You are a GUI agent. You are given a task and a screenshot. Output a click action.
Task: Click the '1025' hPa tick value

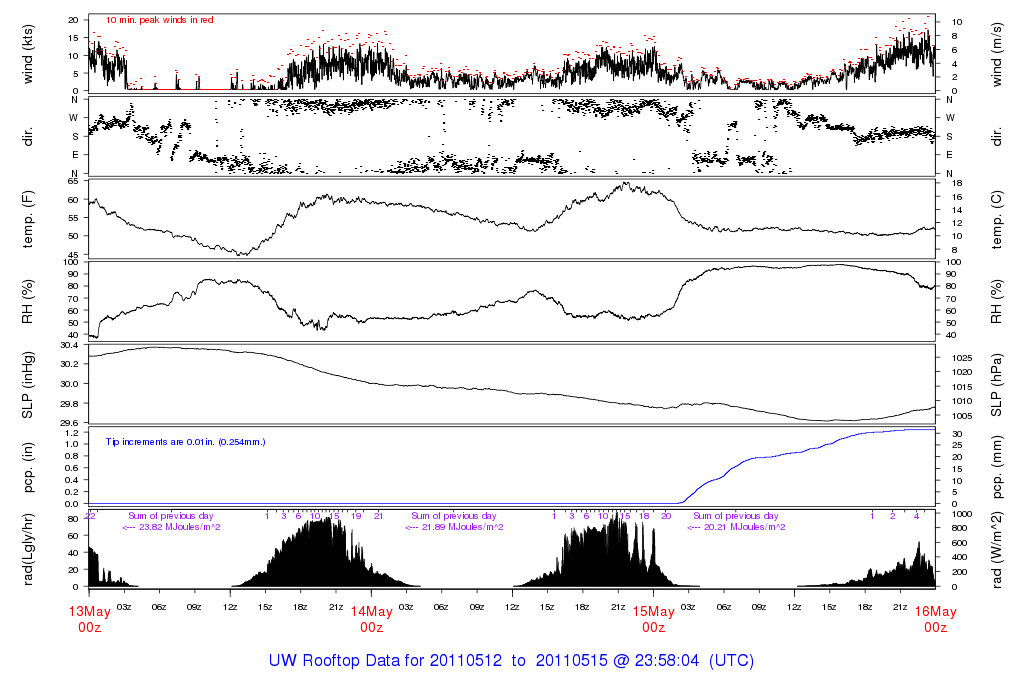962,358
